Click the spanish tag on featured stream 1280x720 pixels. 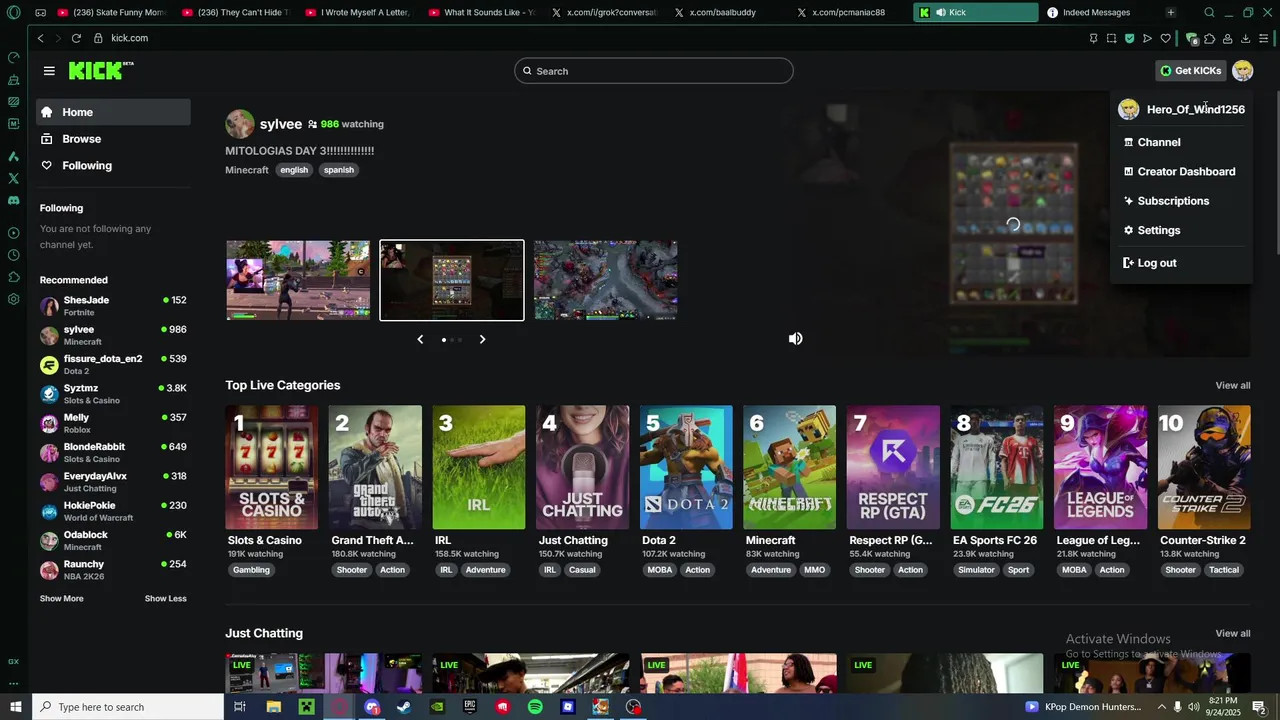pyautogui.click(x=339, y=170)
